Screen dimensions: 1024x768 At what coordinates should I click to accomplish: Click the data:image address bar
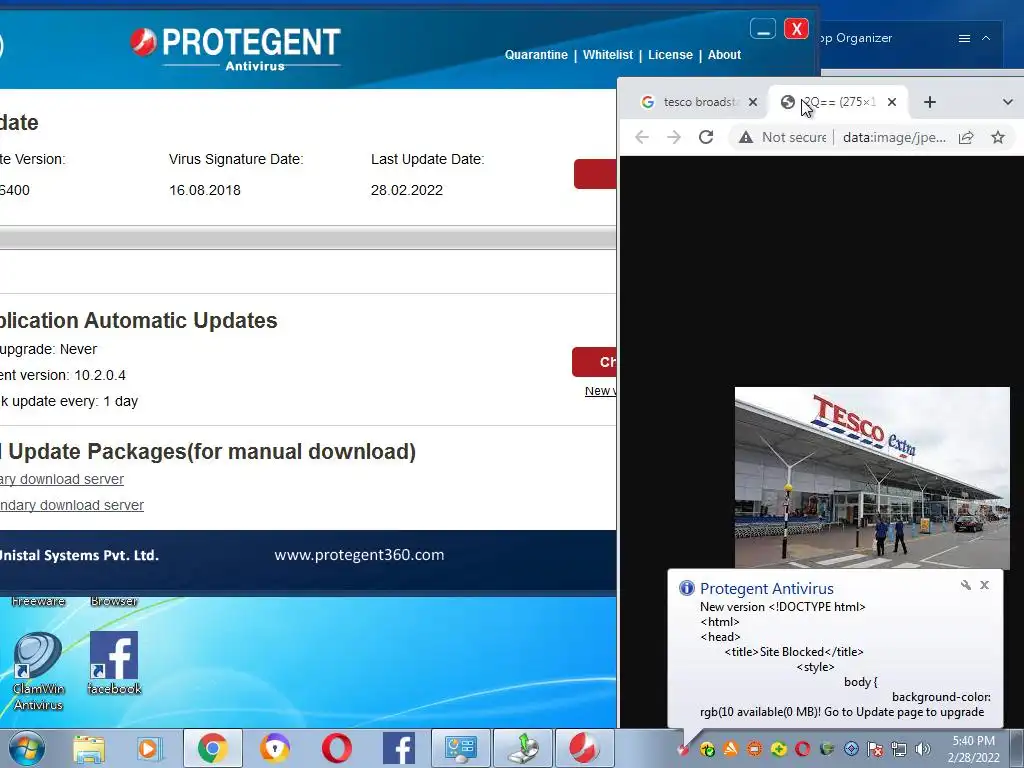[894, 137]
